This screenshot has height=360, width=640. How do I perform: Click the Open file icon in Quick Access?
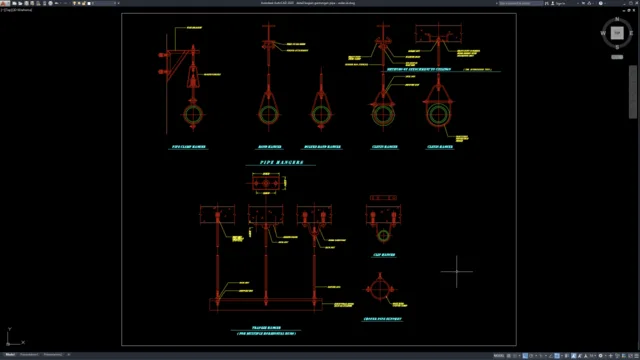[20, 3]
